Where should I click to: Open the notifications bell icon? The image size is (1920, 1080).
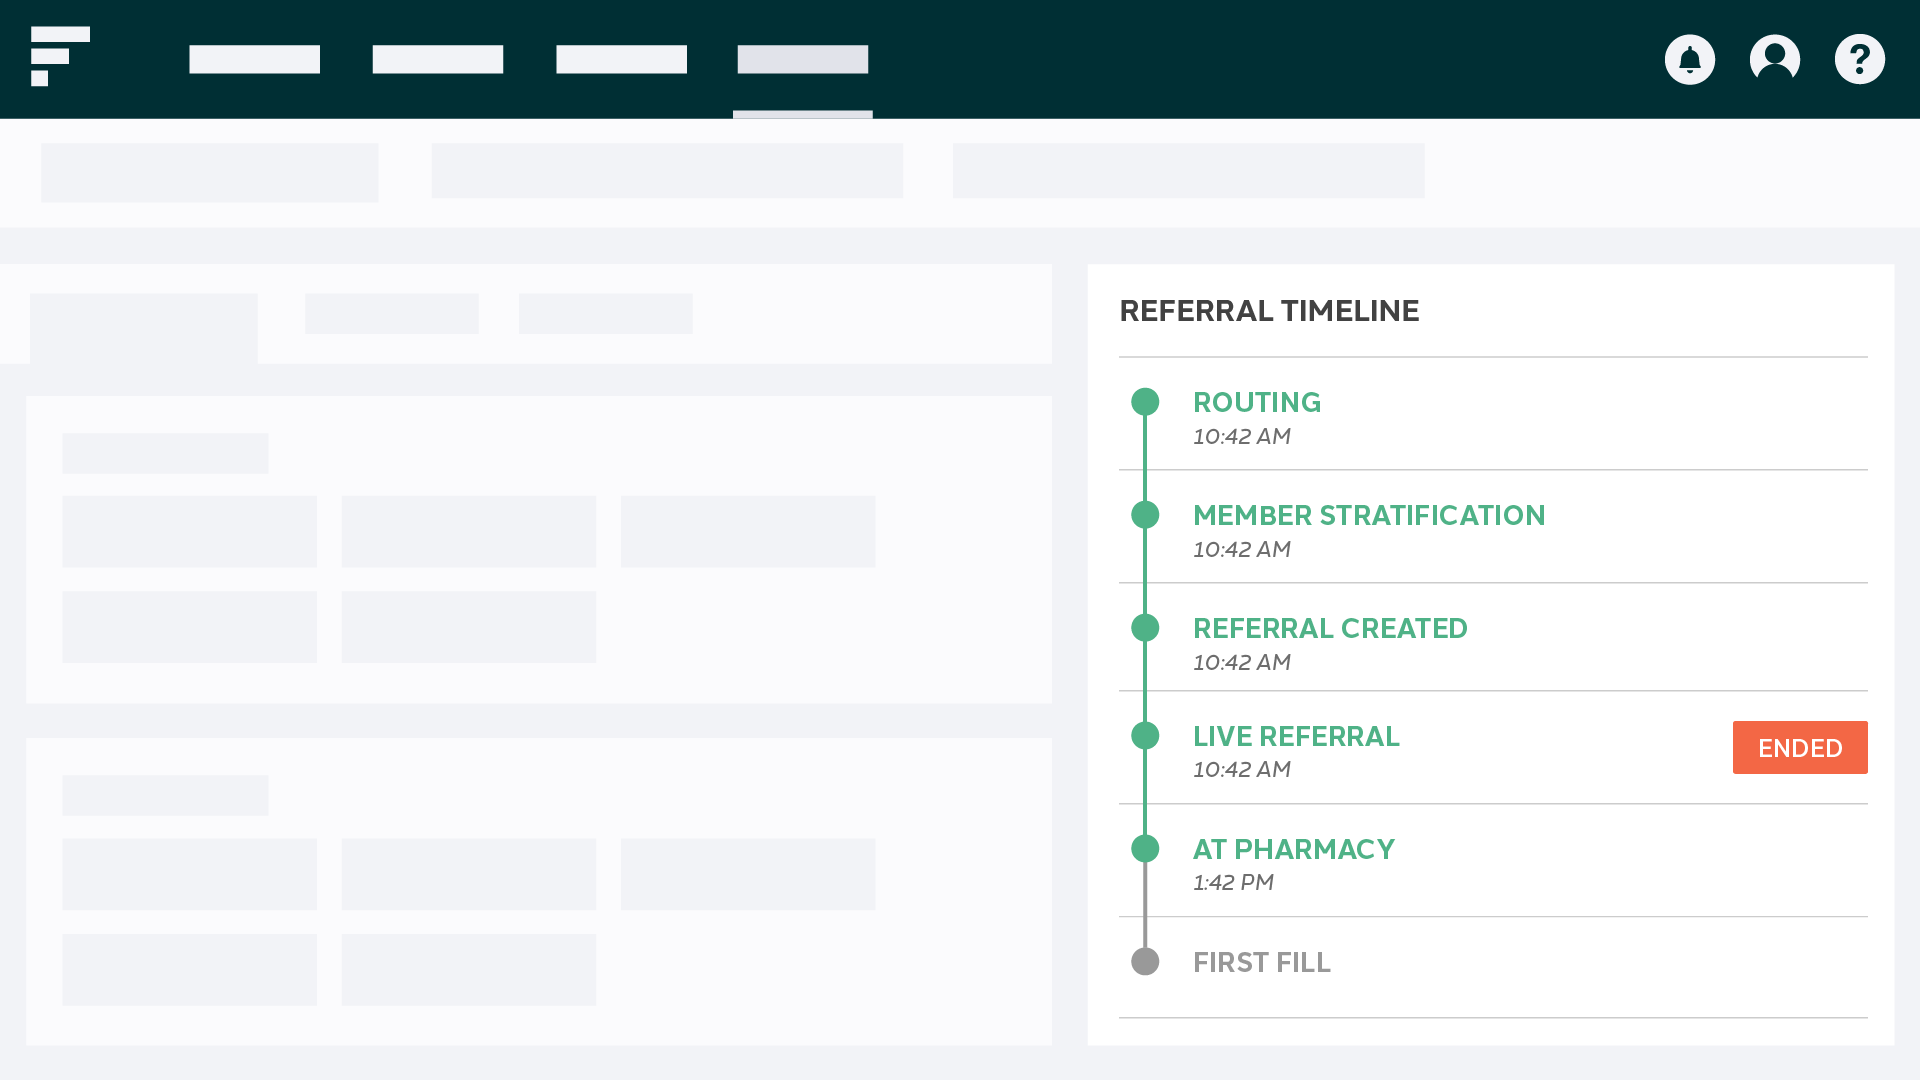point(1689,60)
